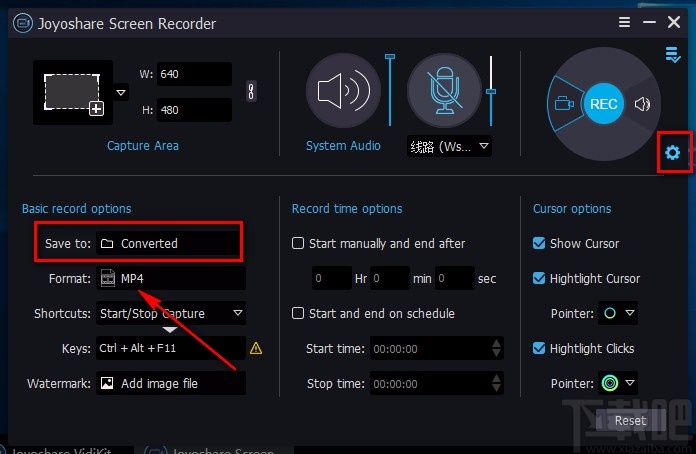Click the height field showing 480
696x454 pixels.
[x=194, y=110]
